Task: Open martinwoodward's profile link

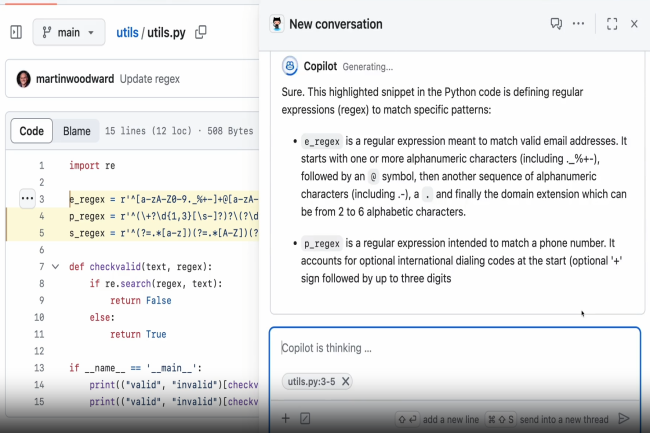Action: click(x=75, y=78)
